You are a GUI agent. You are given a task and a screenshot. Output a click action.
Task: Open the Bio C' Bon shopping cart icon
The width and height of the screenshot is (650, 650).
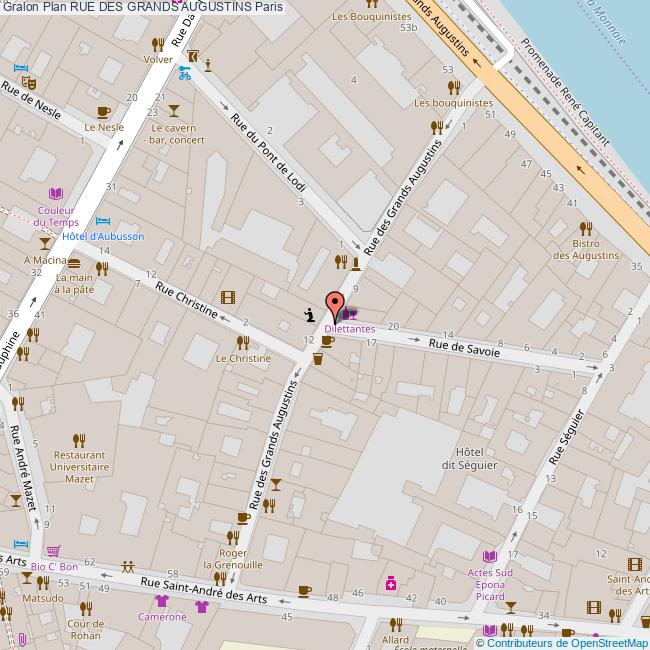(53, 551)
